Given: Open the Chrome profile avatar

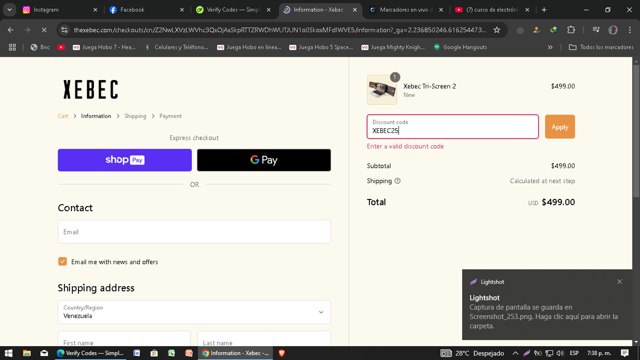Looking at the screenshot, I should pos(613,30).
